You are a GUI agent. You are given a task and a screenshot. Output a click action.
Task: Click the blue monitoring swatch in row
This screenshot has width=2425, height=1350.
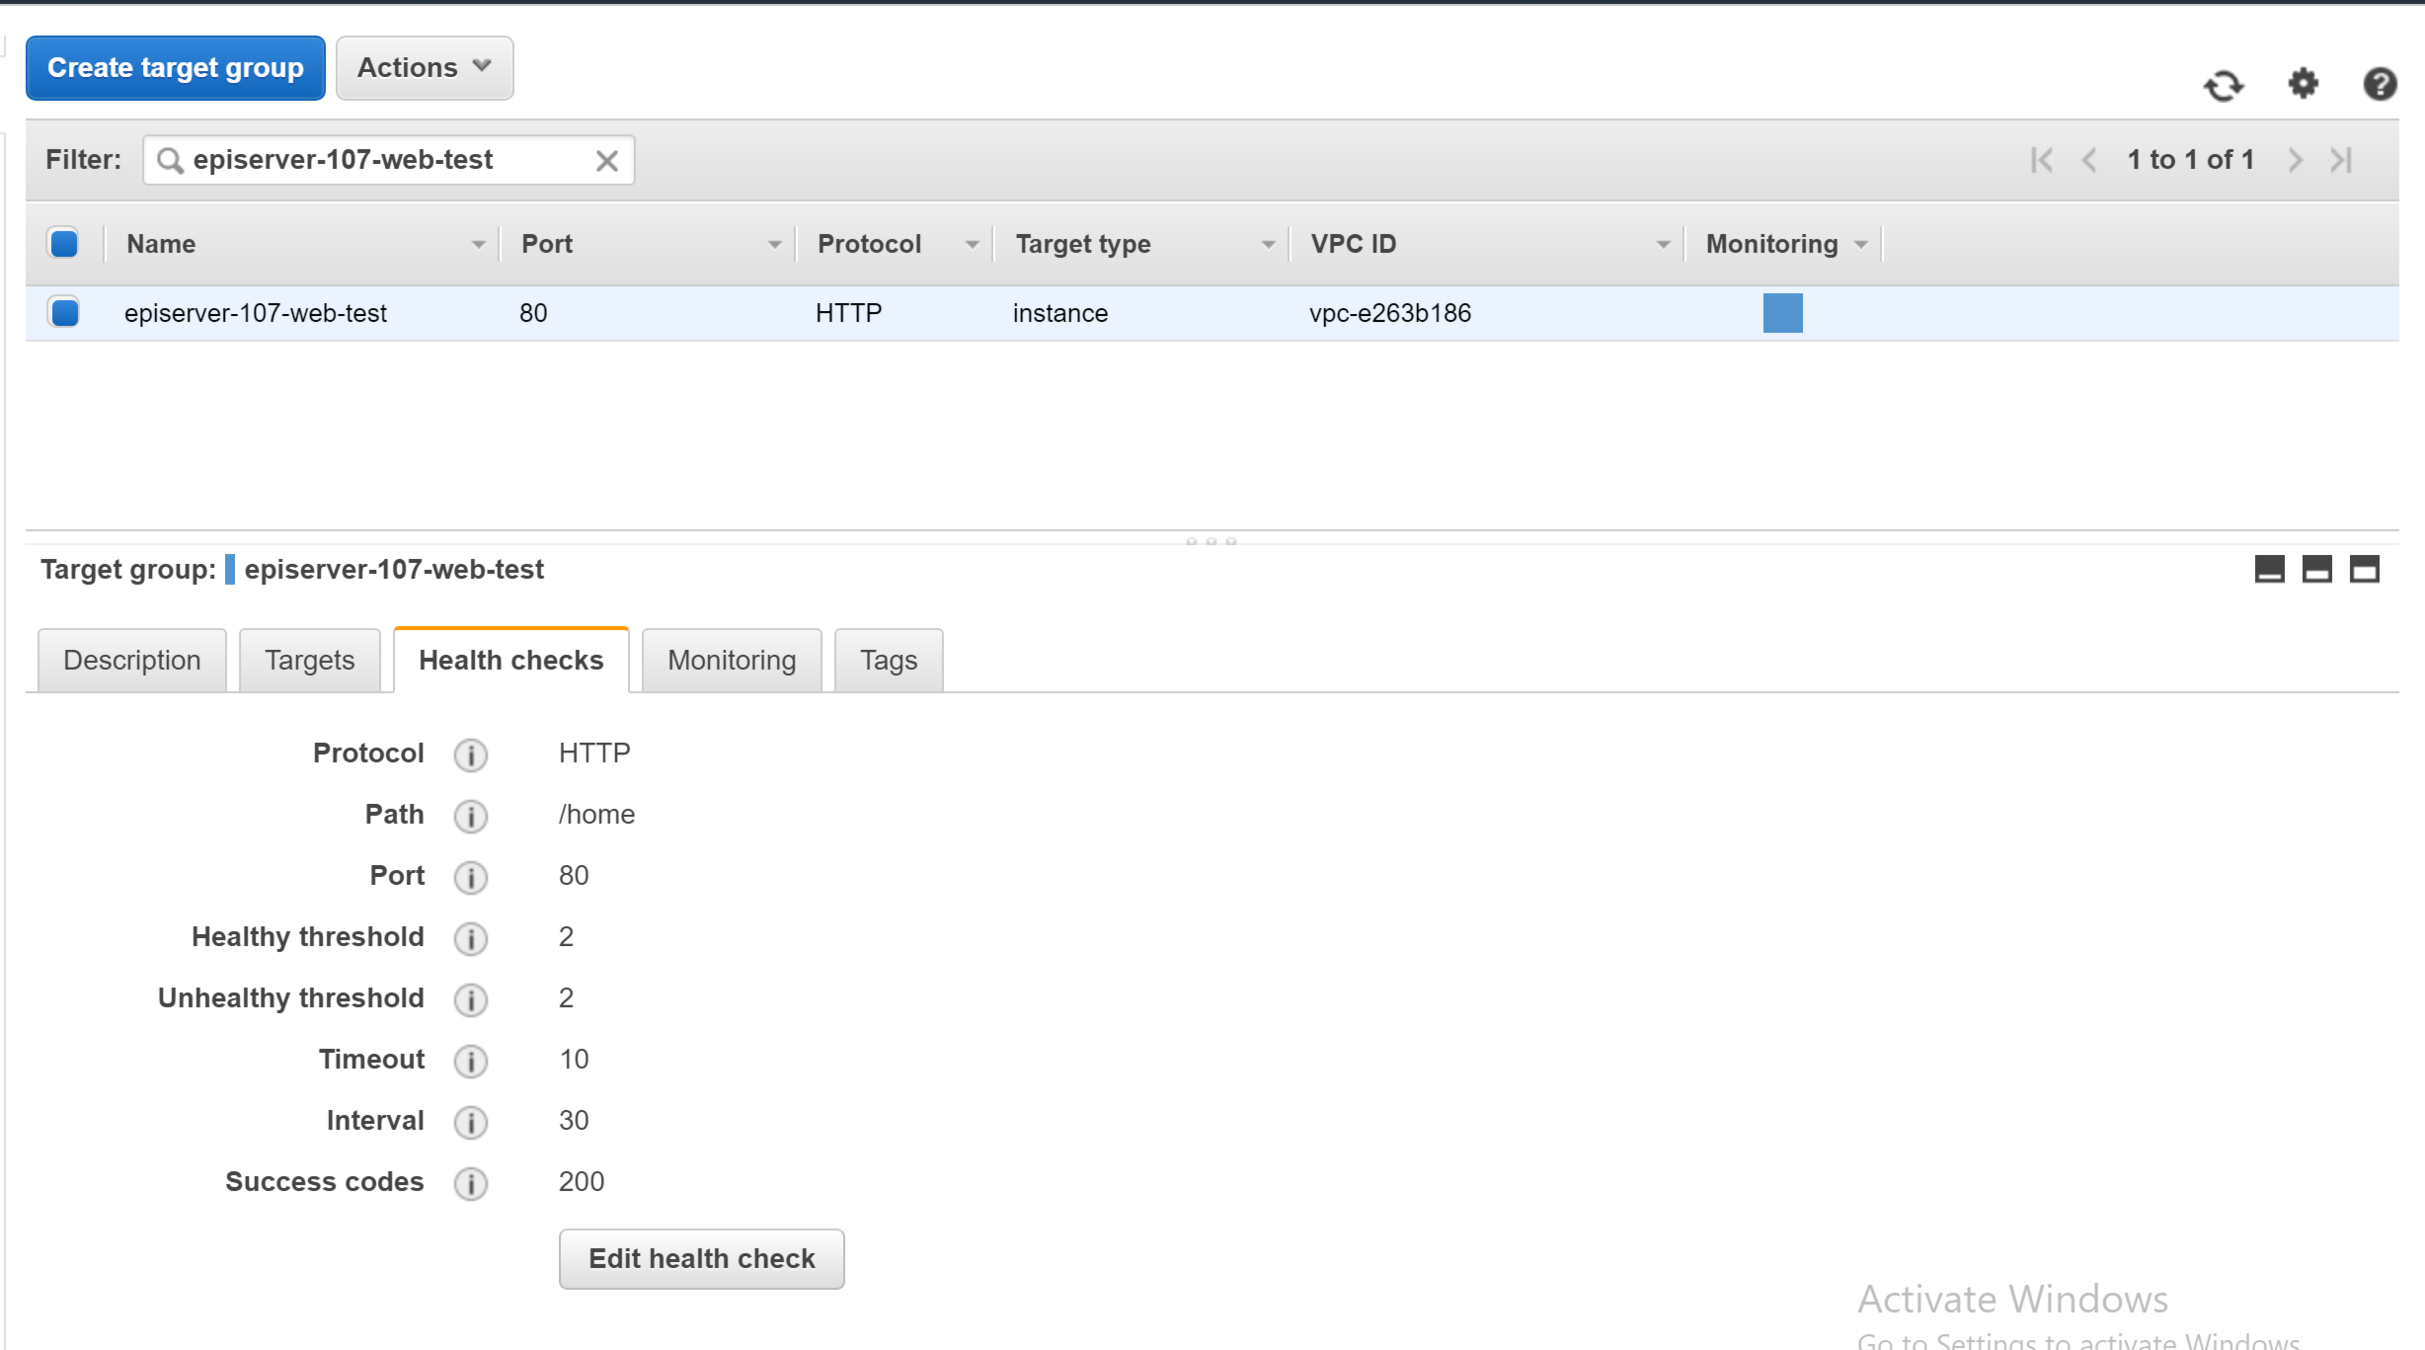(1782, 313)
